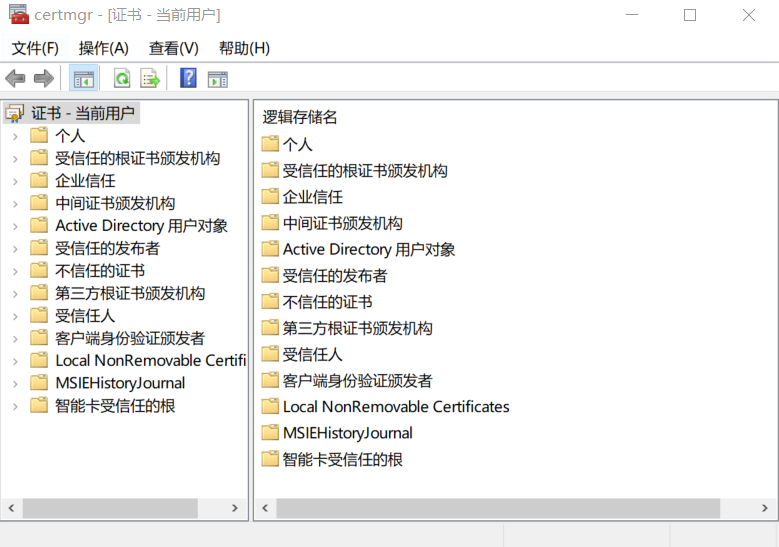This screenshot has width=779, height=547.
Task: Select 中间证书颁发机构 in the left tree
Action: coord(115,203)
